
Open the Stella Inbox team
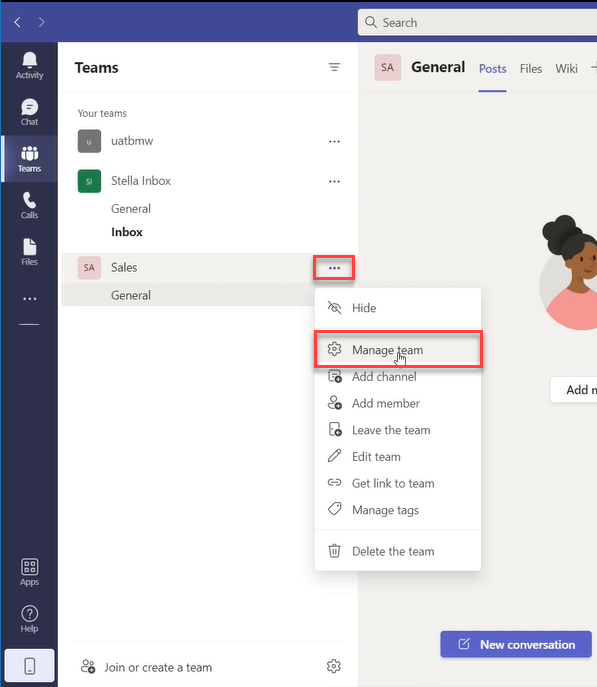pyautogui.click(x=141, y=181)
